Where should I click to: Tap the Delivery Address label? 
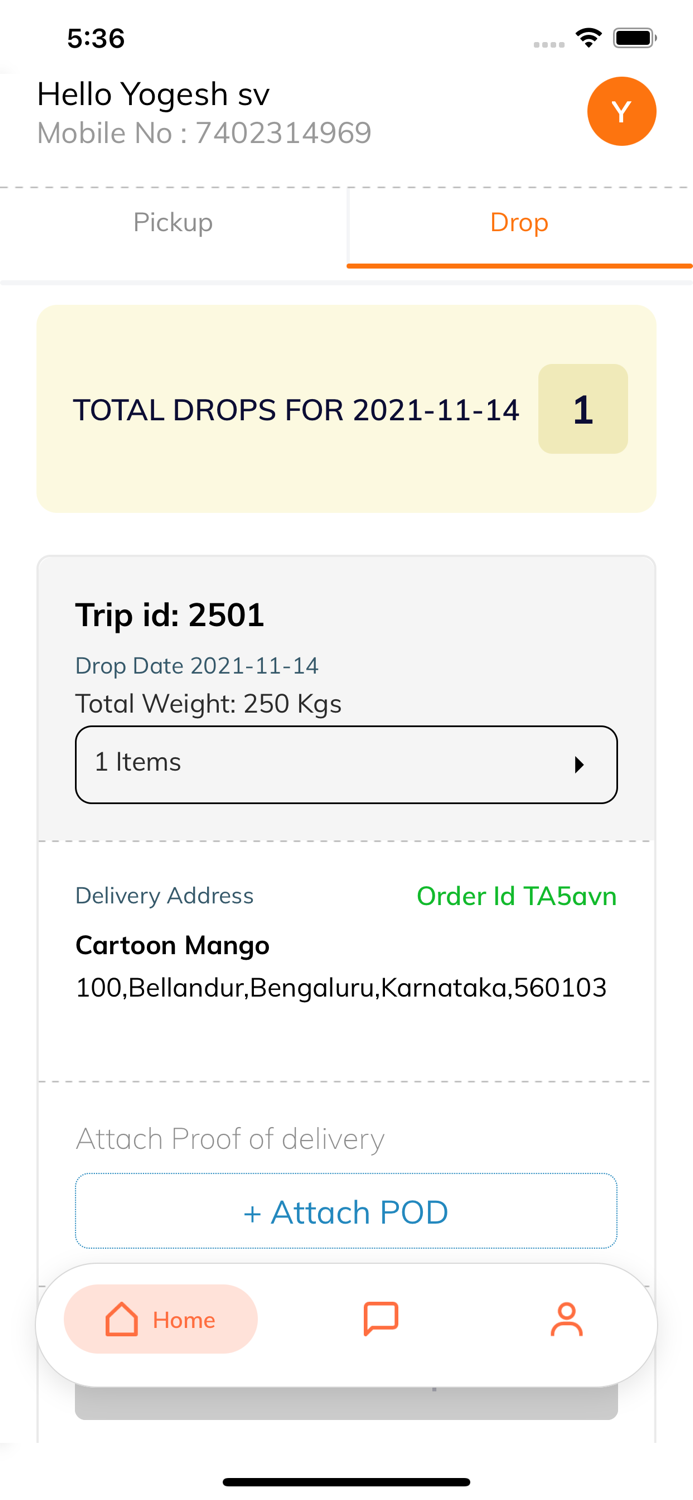point(164,896)
